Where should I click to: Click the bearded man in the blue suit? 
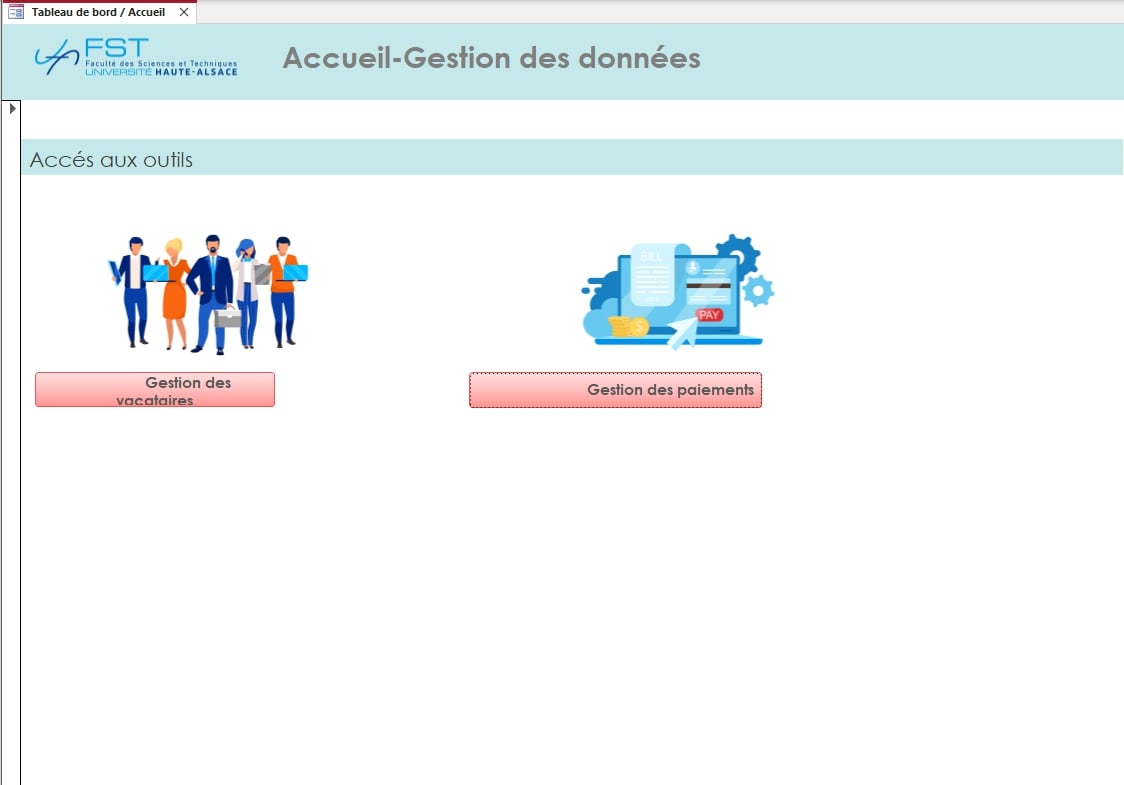pyautogui.click(x=211, y=290)
